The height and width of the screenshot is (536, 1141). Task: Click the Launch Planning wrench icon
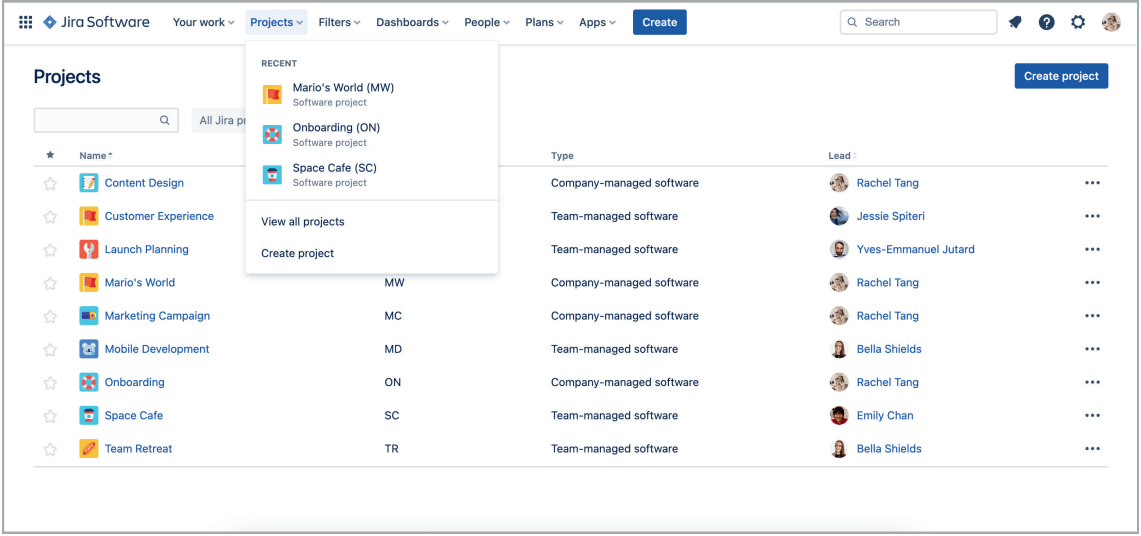(89, 249)
